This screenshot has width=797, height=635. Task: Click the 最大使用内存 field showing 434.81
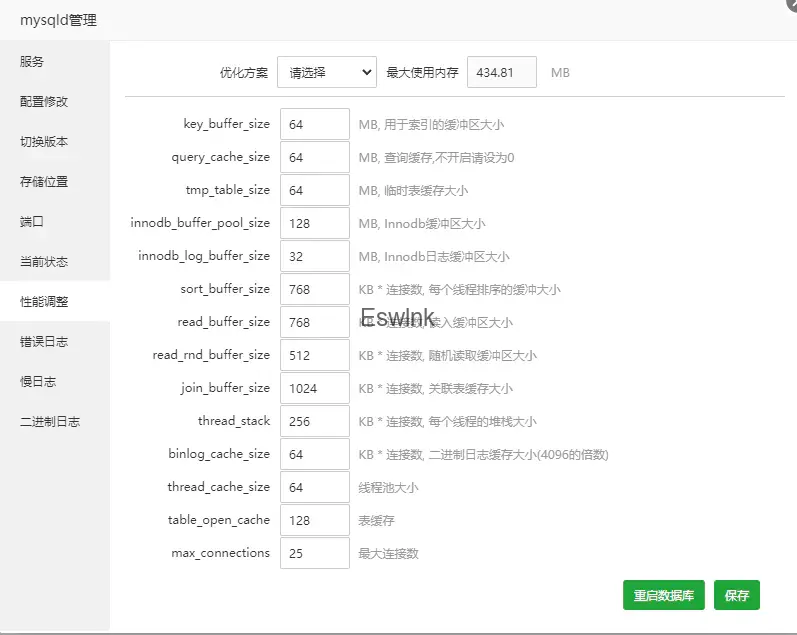501,72
